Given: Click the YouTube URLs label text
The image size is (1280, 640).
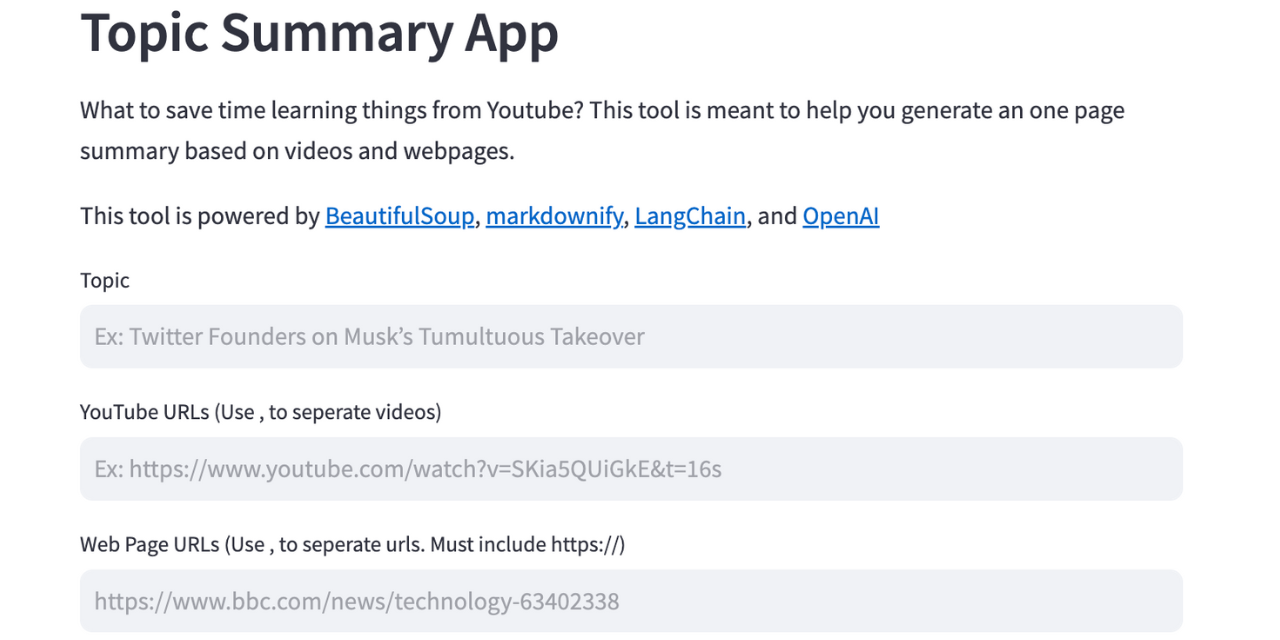Looking at the screenshot, I should 260,411.
